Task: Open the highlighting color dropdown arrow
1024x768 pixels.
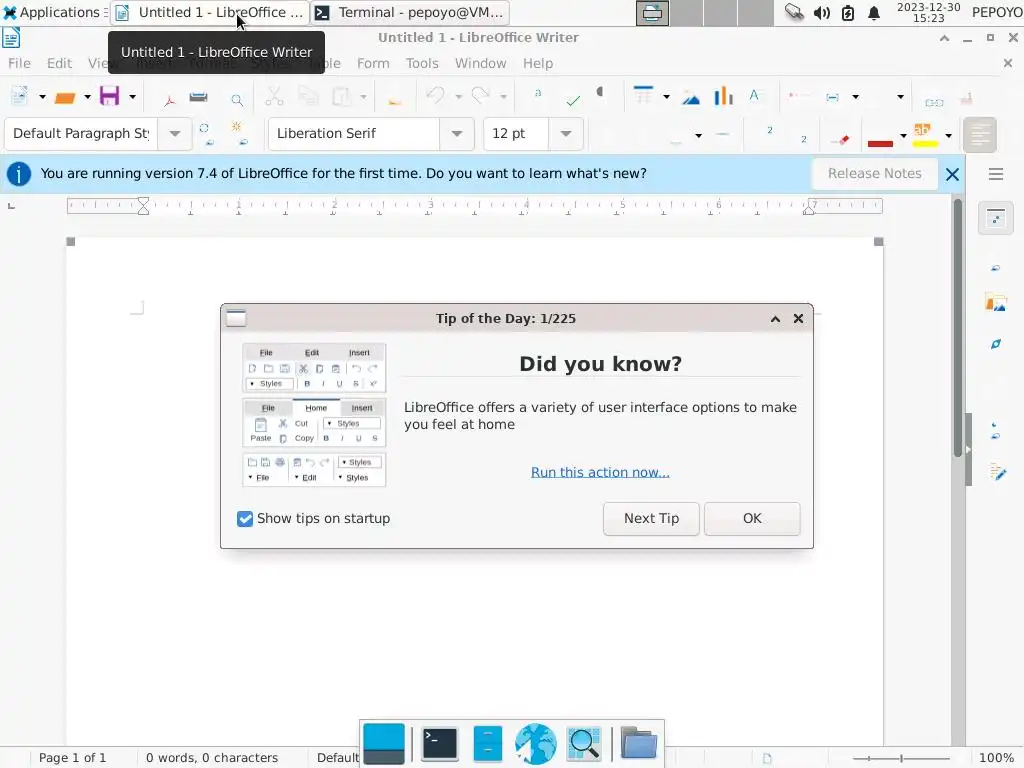Action: click(x=948, y=136)
